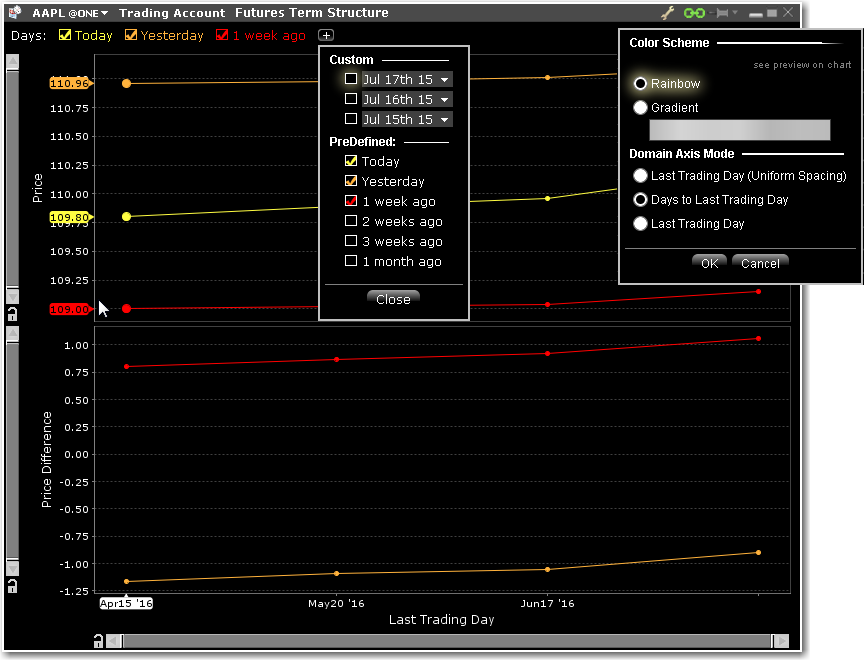Click the Price scrollbar down arrow
The width and height of the screenshot is (864, 660).
coord(12,296)
